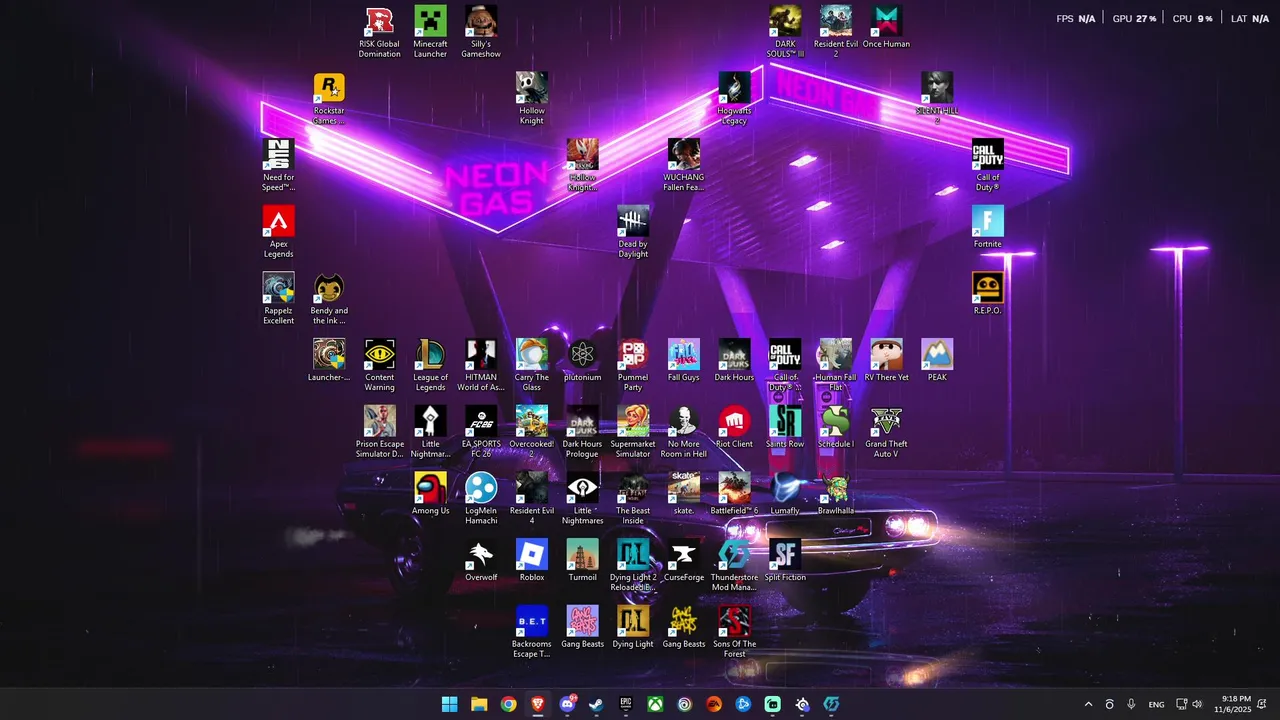Click the Roblox desktop icon
The height and width of the screenshot is (720, 1280).
(532, 560)
